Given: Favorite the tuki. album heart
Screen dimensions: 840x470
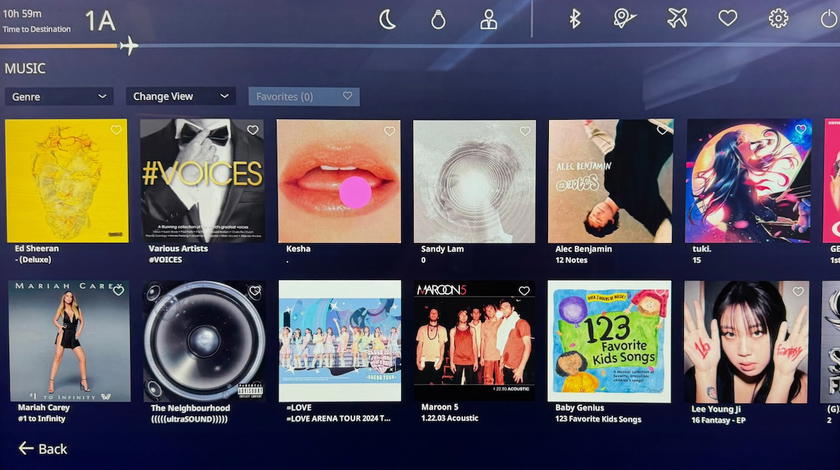Looking at the screenshot, I should coord(801,129).
